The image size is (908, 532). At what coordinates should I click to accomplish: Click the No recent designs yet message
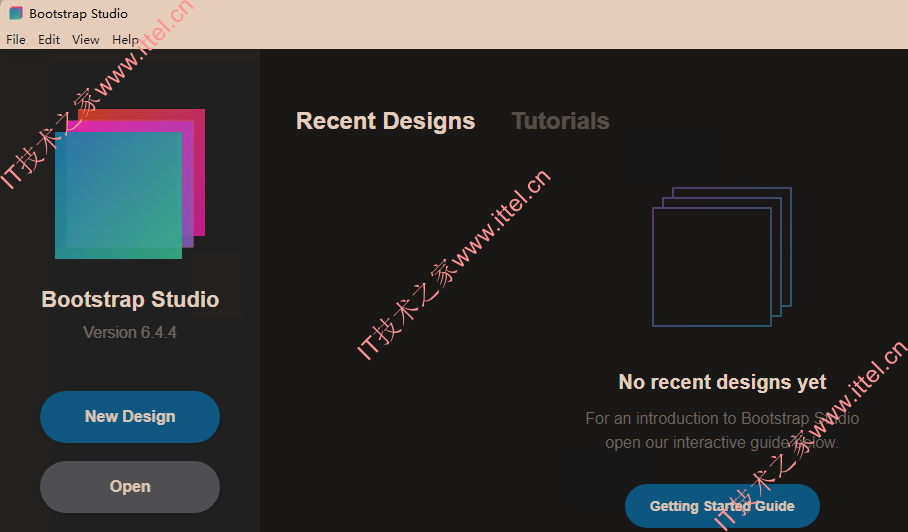(x=722, y=382)
